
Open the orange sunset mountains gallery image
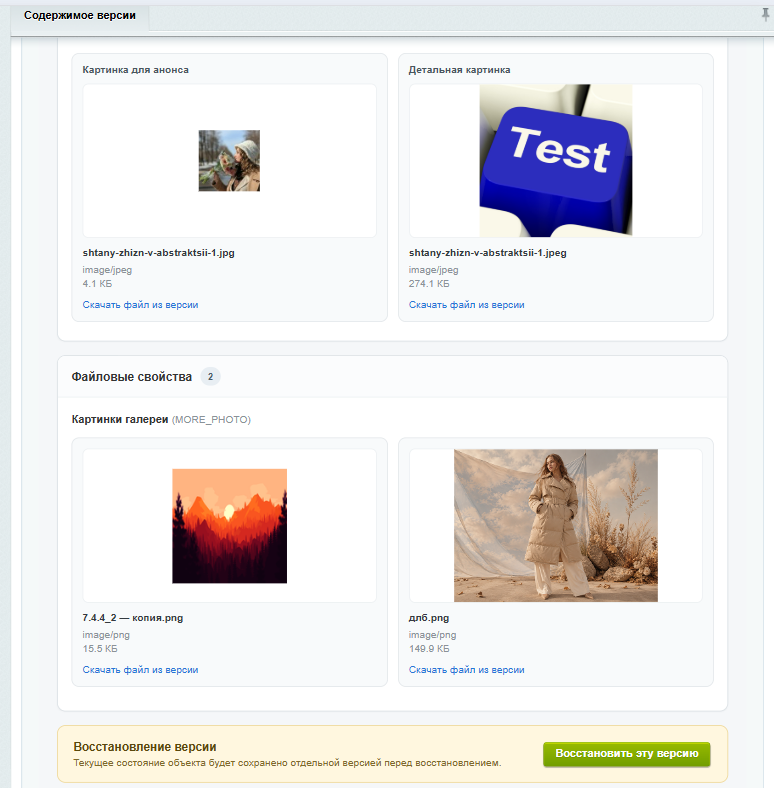pos(230,526)
